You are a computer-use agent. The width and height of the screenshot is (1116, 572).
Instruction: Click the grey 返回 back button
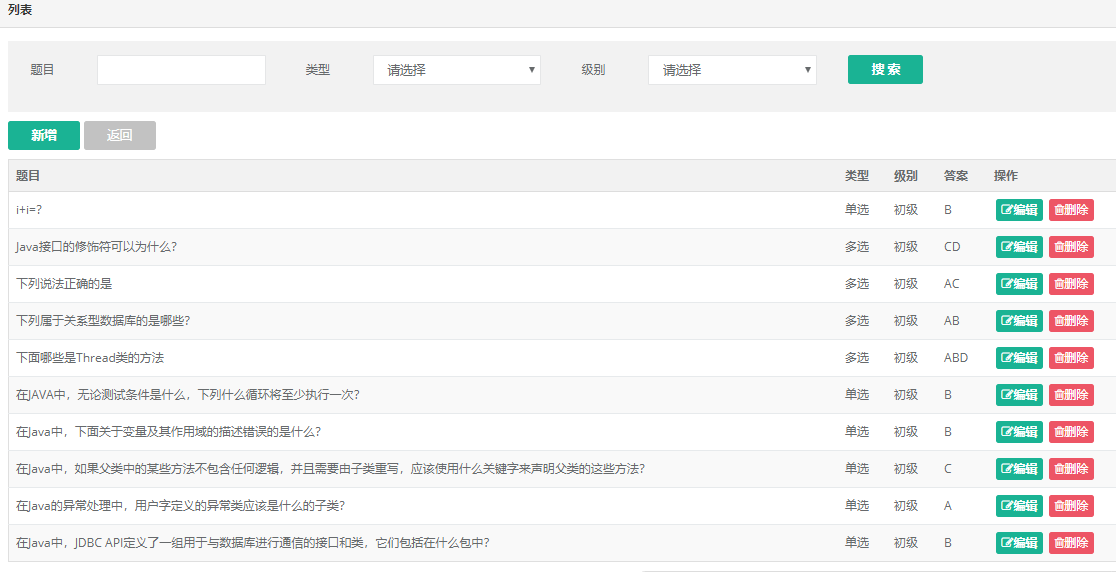pos(120,135)
